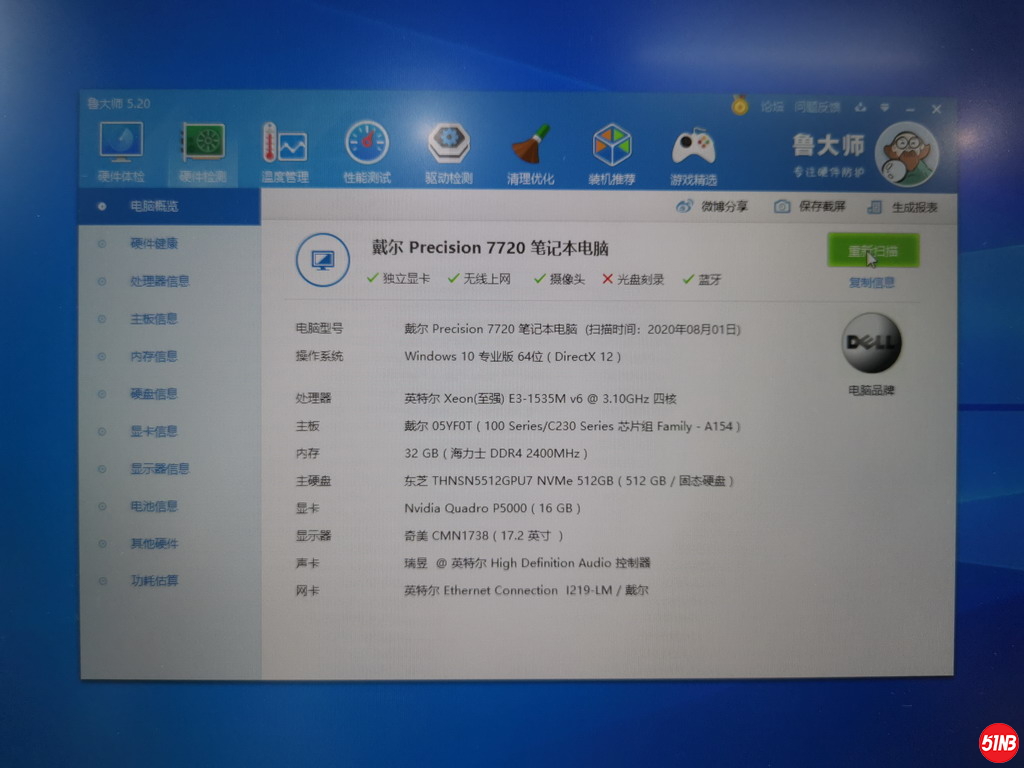Click the 蓝牙 feature indicator
This screenshot has height=768, width=1024.
point(702,280)
